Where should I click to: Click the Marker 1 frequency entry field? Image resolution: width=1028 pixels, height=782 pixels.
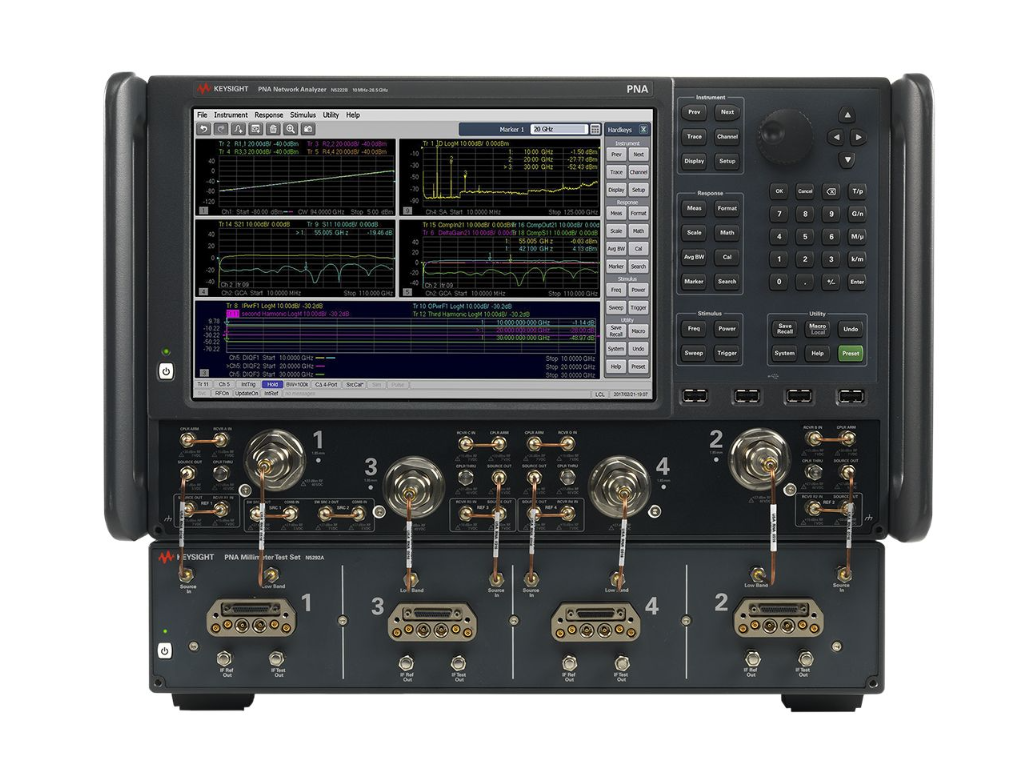point(559,129)
